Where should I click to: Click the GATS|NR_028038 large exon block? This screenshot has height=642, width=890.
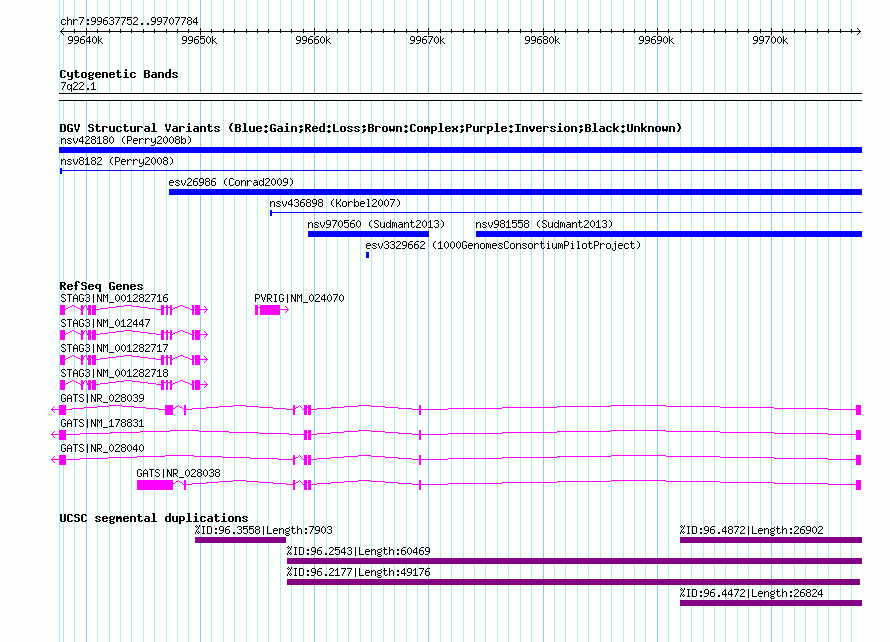[155, 485]
